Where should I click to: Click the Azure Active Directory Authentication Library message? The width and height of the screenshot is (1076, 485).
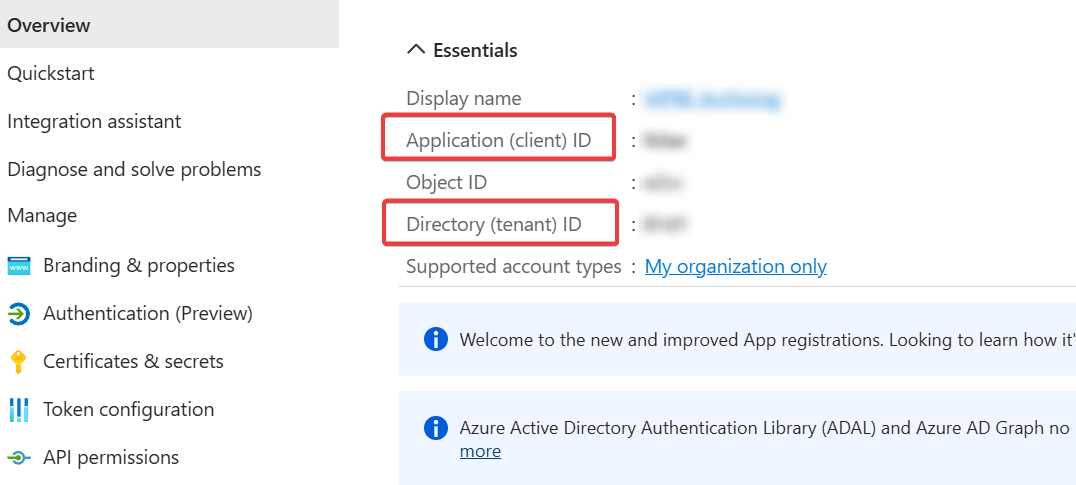(x=764, y=428)
